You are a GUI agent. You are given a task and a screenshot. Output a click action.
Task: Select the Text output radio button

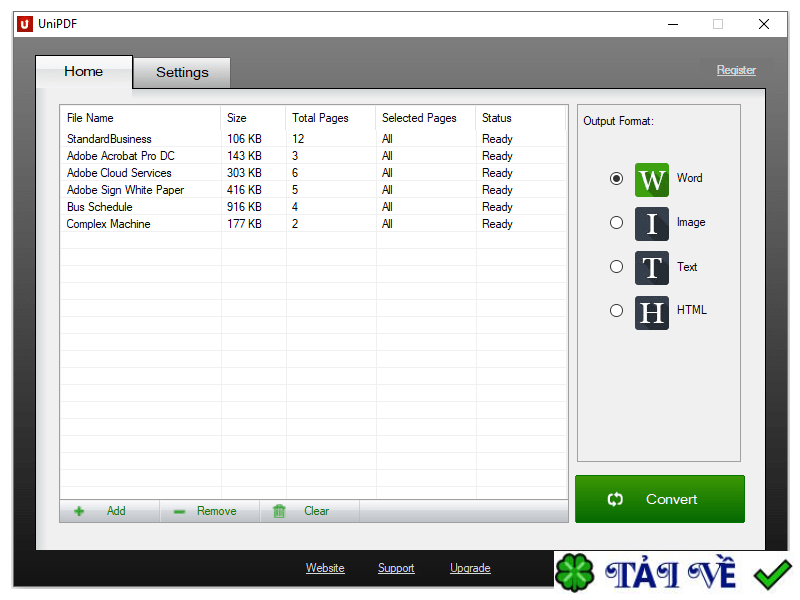[x=616, y=267]
